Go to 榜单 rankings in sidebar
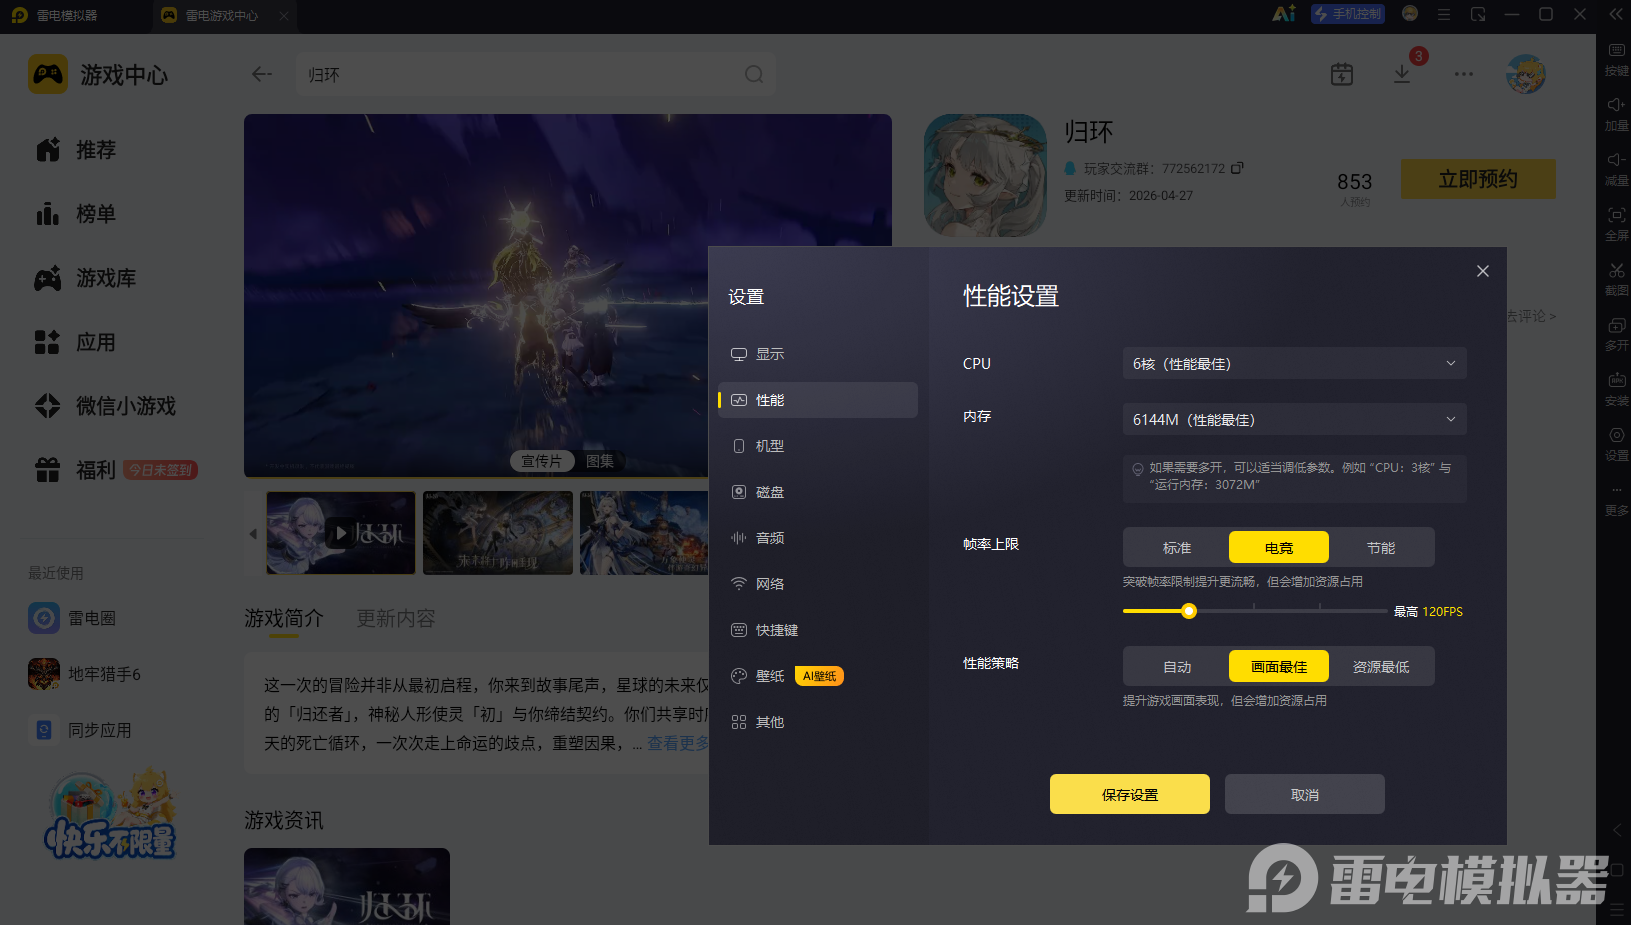Image resolution: width=1631 pixels, height=925 pixels. pos(76,214)
